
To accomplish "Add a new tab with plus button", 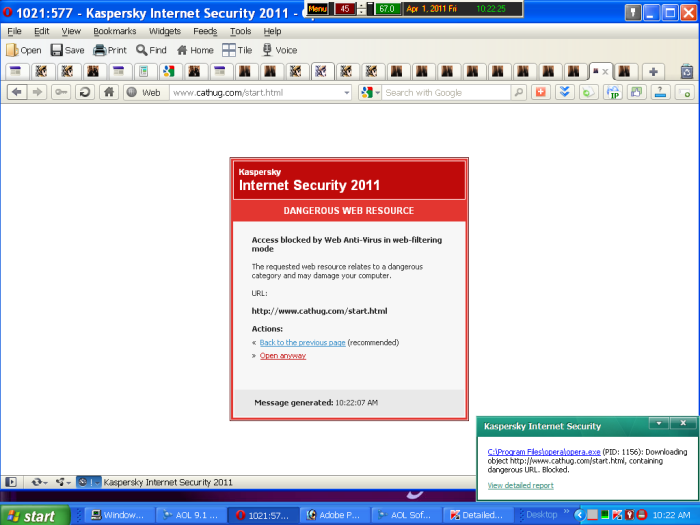I will click(x=653, y=71).
